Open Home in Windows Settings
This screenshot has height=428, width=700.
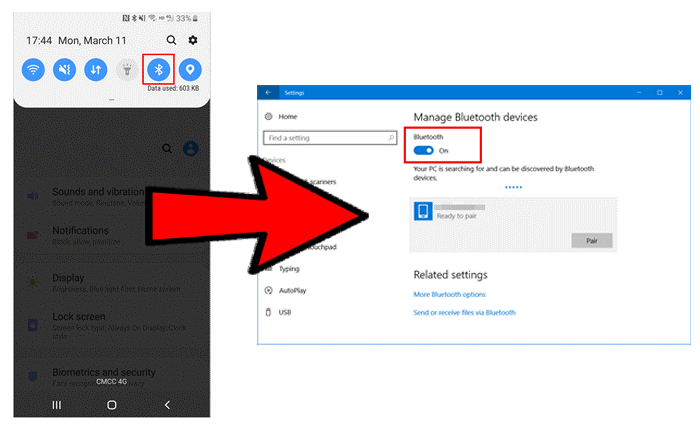coord(288,116)
